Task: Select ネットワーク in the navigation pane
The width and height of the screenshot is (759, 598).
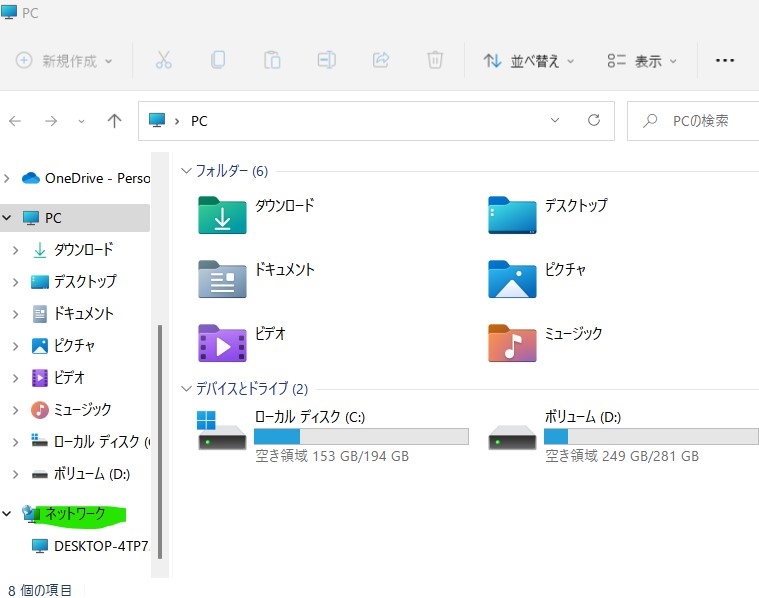Action: click(74, 514)
